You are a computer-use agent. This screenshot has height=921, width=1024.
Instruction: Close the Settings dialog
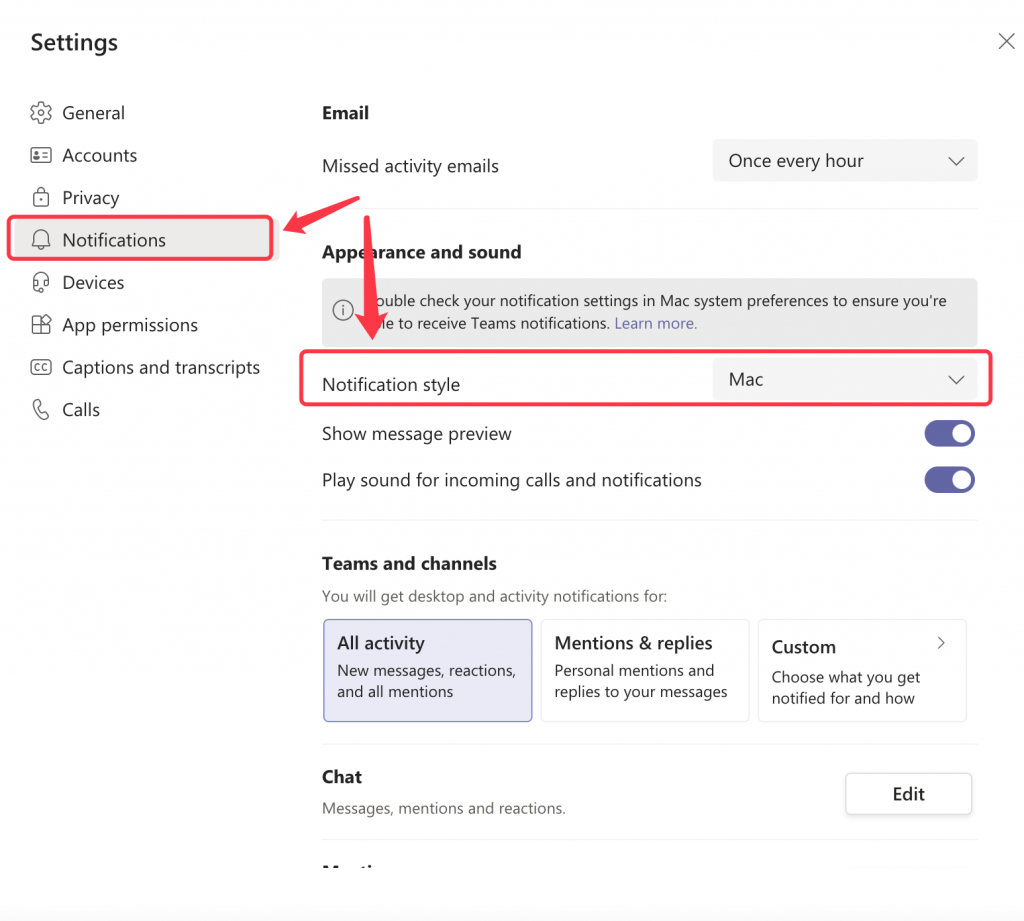1006,41
